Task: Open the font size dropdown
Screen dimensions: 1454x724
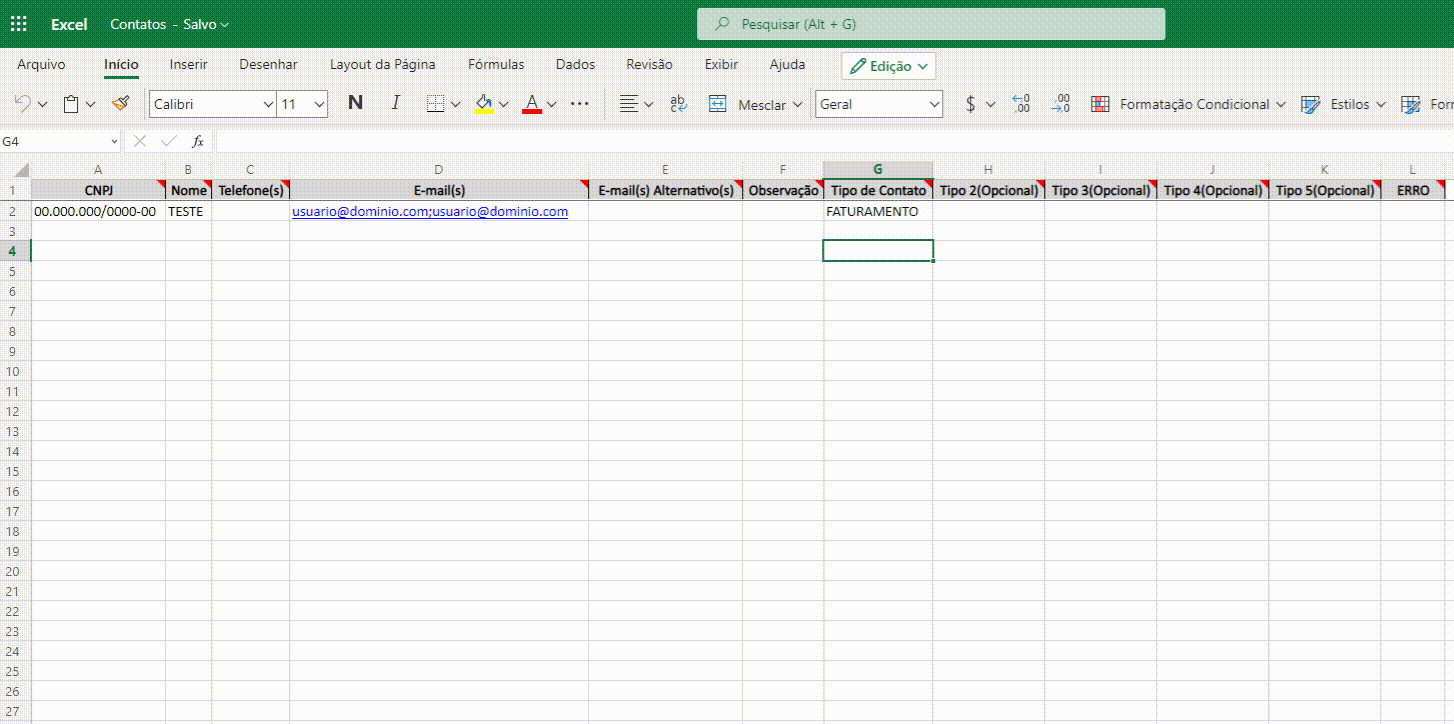Action: click(319, 104)
